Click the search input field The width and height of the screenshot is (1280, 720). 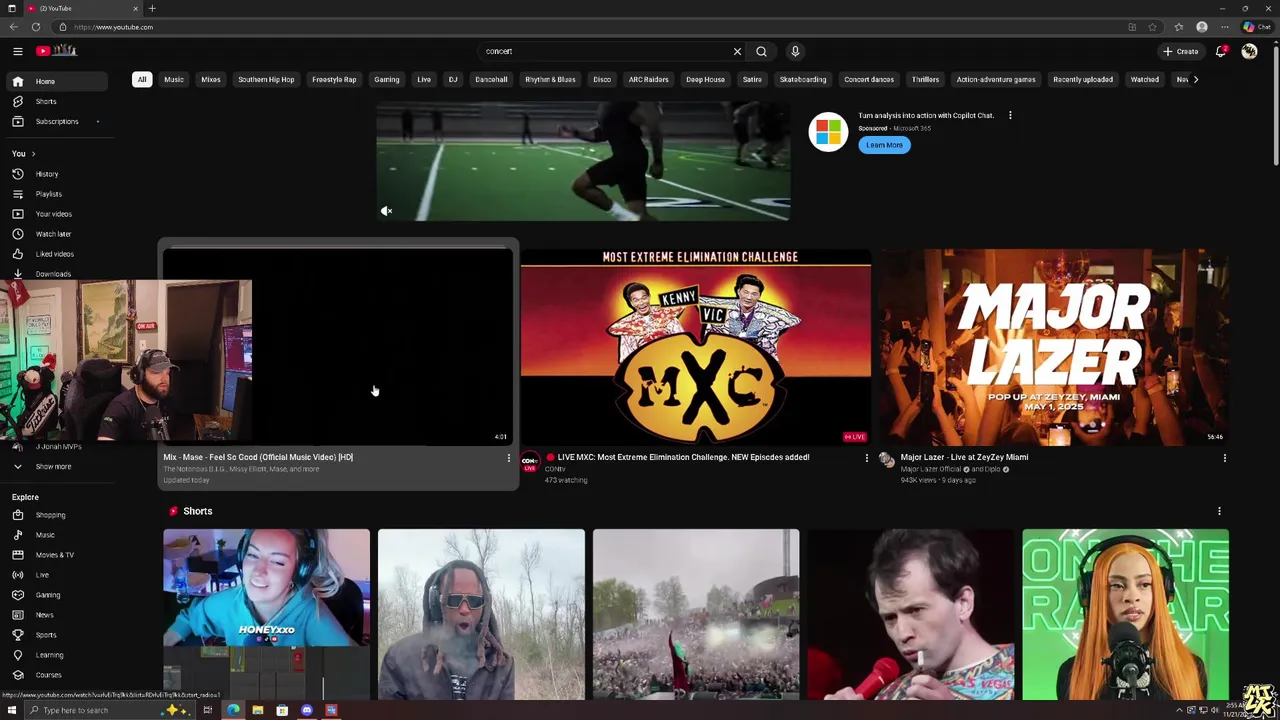point(605,51)
